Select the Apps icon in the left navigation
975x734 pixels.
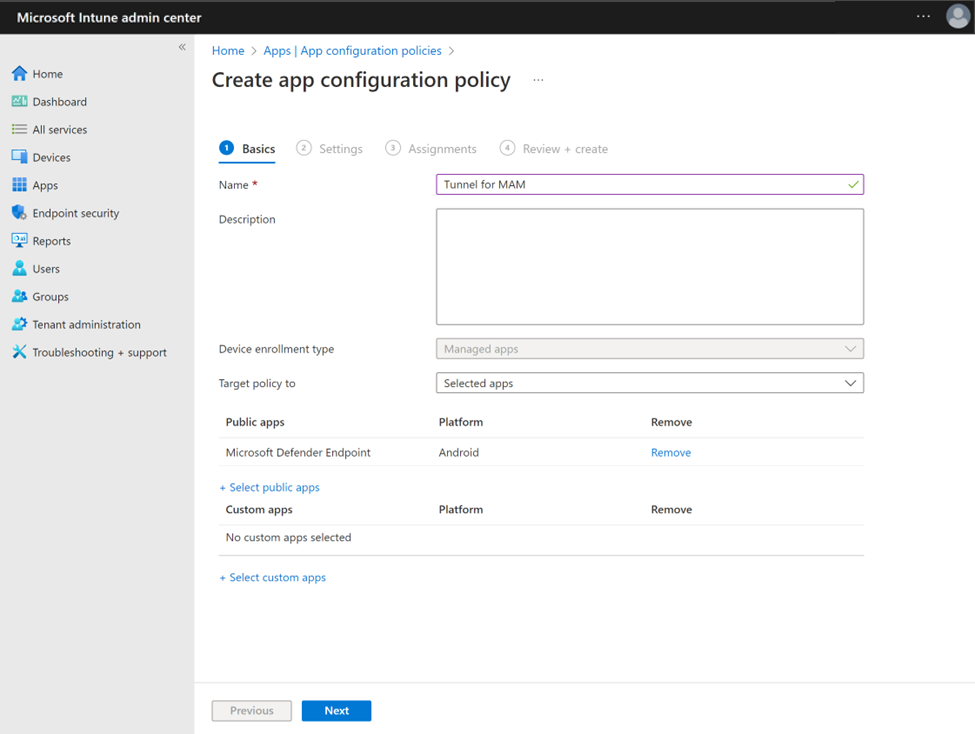click(44, 185)
